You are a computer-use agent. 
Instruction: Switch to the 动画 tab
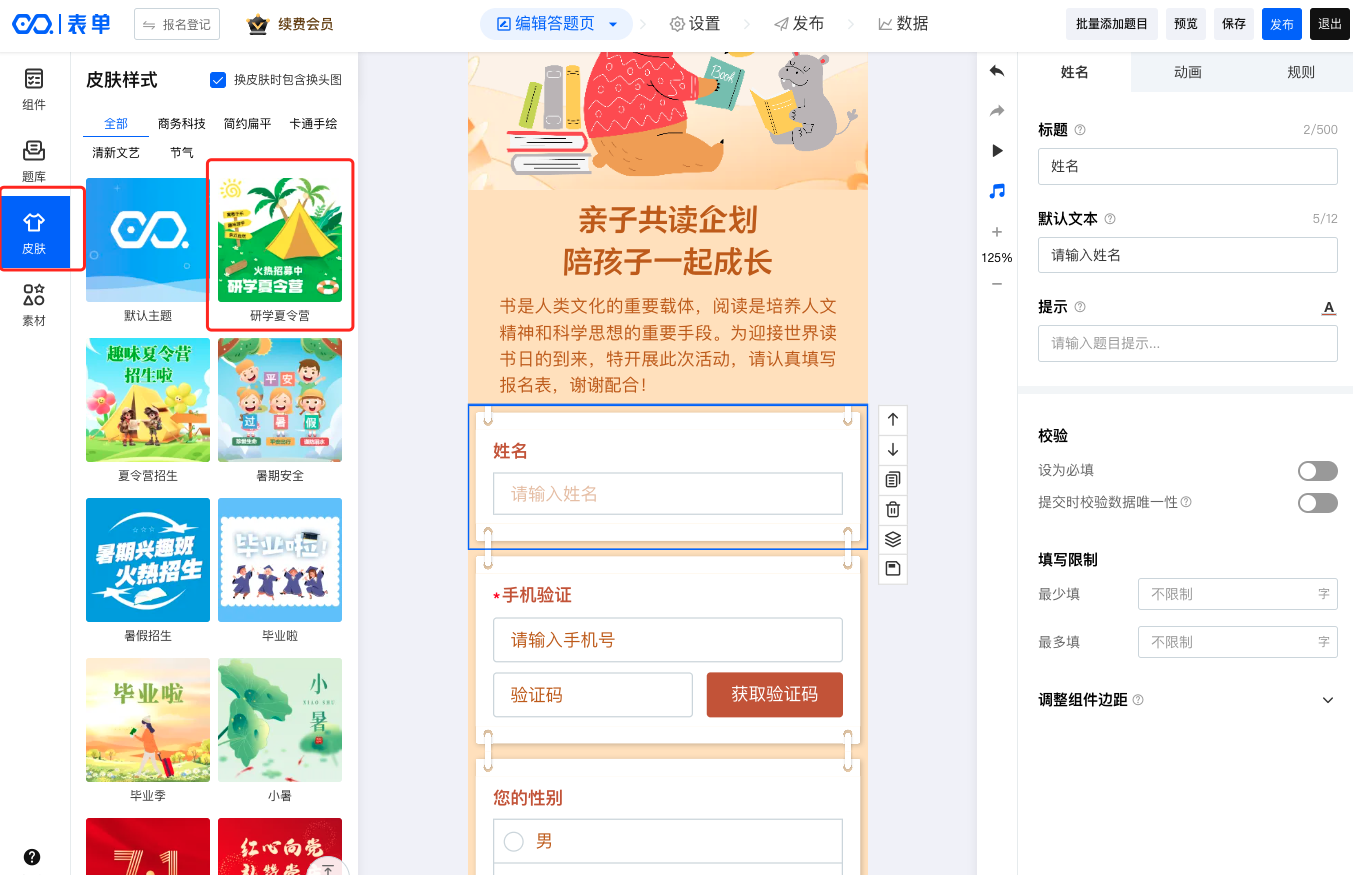[x=1187, y=72]
